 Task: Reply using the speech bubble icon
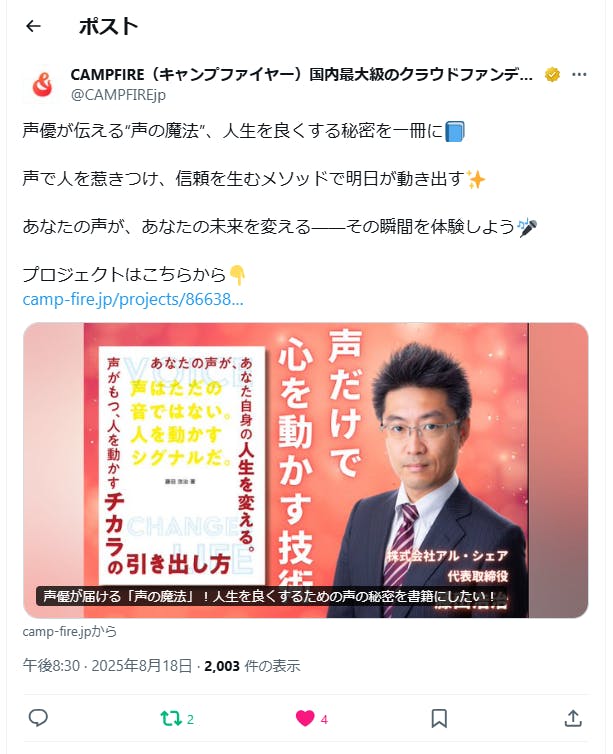tap(38, 718)
